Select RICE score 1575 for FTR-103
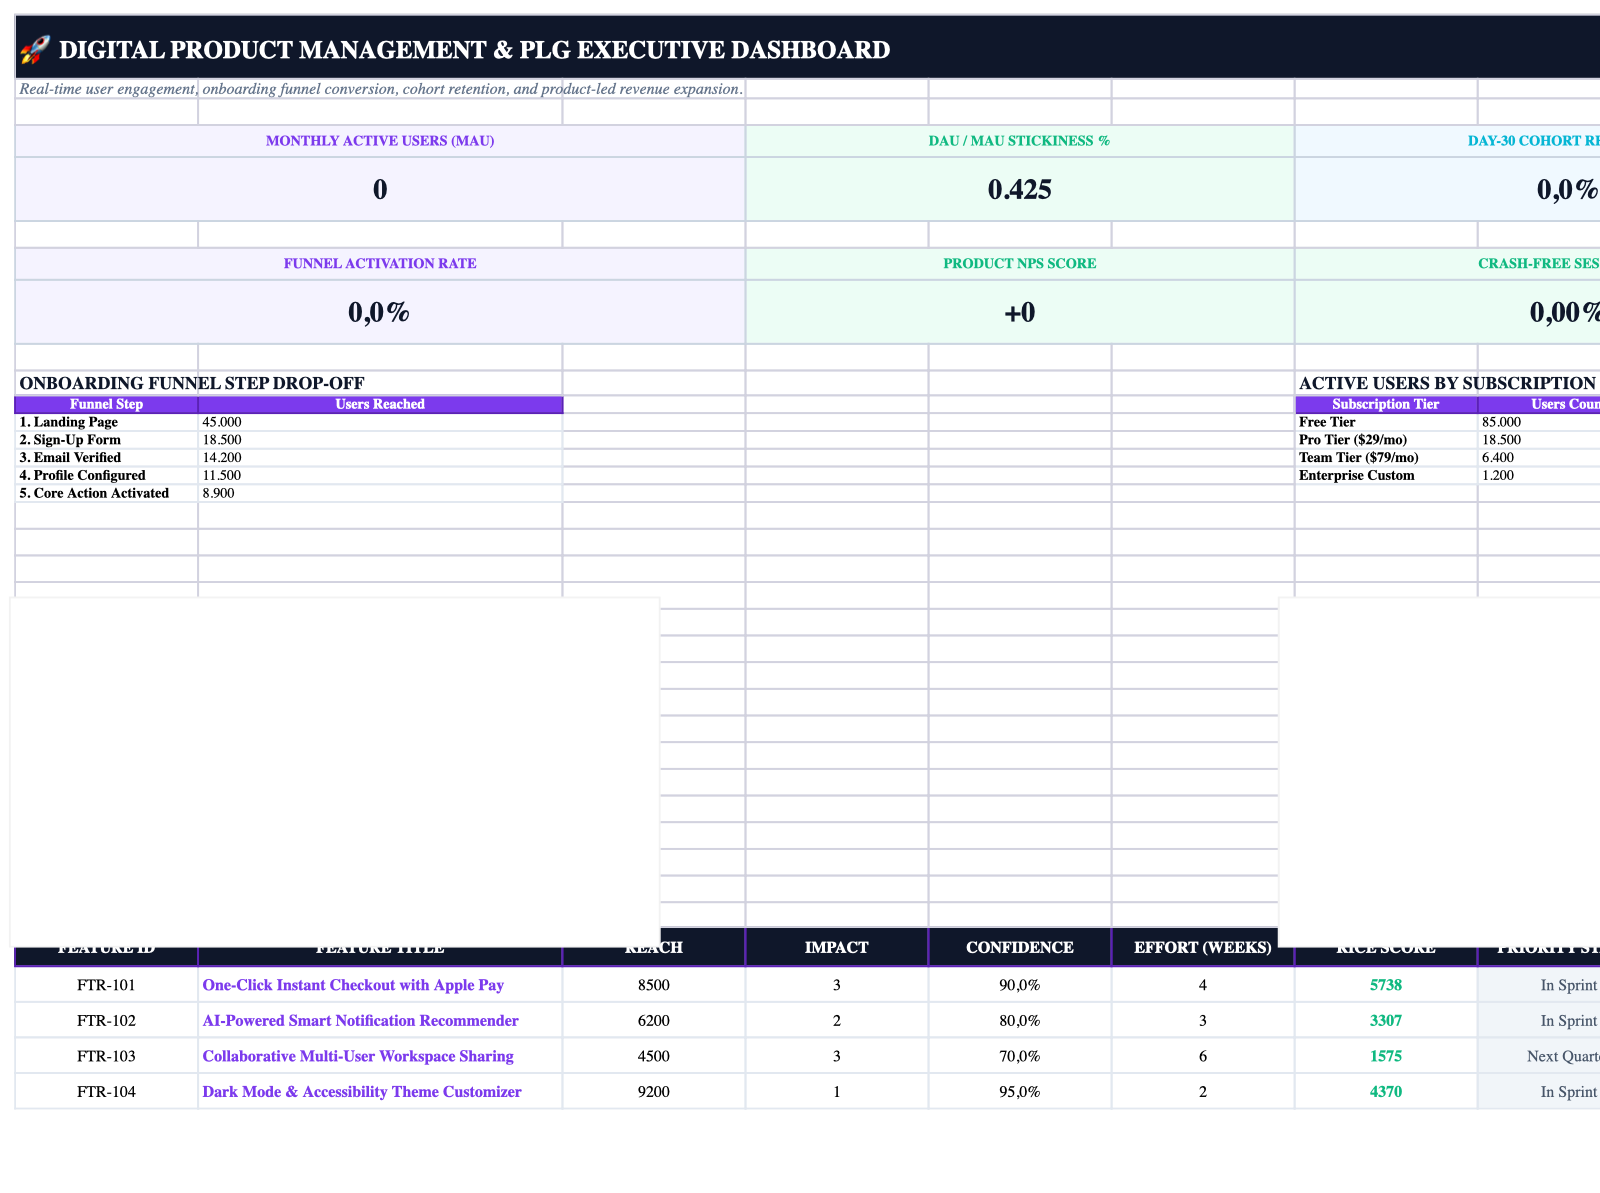The width and height of the screenshot is (1600, 1193). (1386, 1056)
